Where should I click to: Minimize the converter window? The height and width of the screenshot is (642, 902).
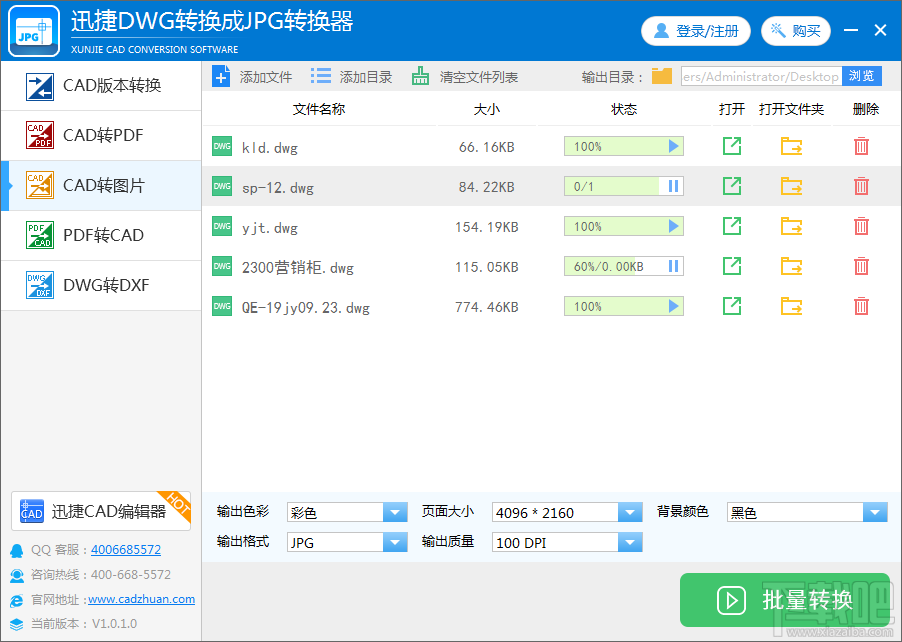(x=851, y=30)
